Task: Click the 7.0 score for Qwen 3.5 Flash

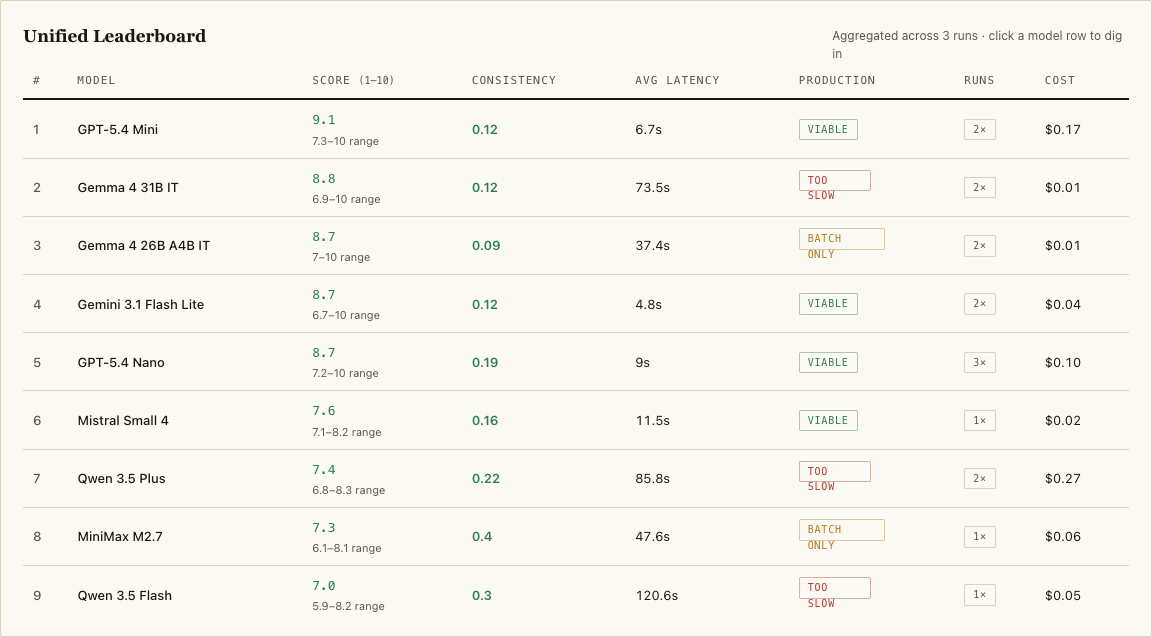Action: 323,586
